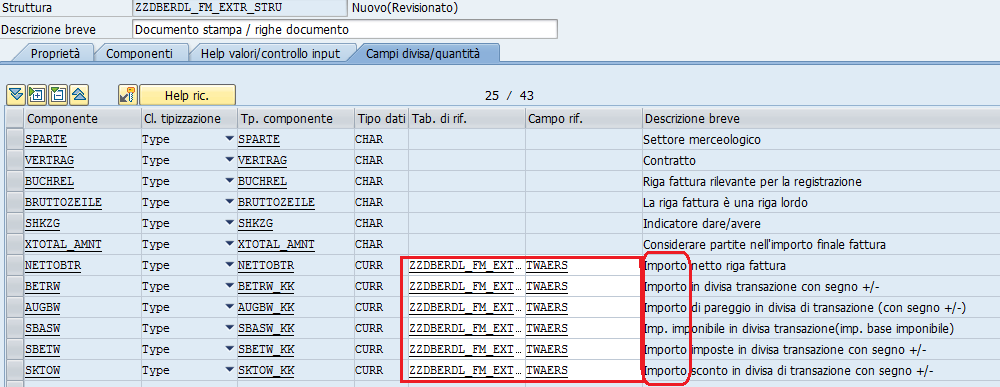Open typing class dropdown for SBASW row
The height and width of the screenshot is (387, 1000).
[x=230, y=328]
